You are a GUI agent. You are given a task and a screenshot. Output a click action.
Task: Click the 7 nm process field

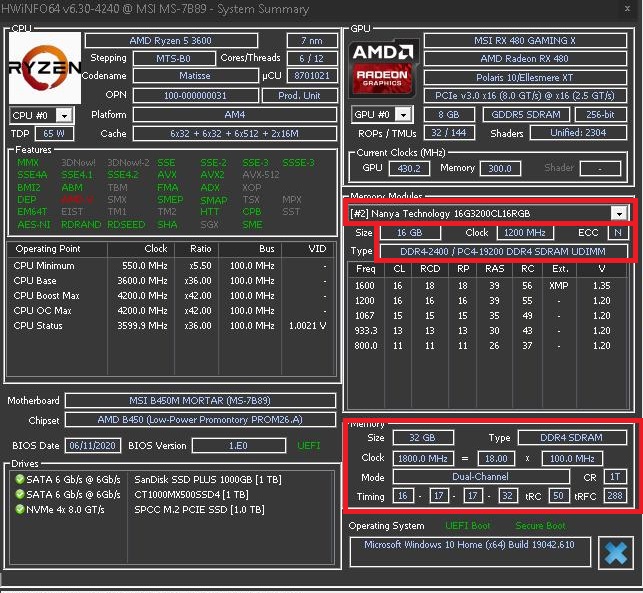point(312,41)
